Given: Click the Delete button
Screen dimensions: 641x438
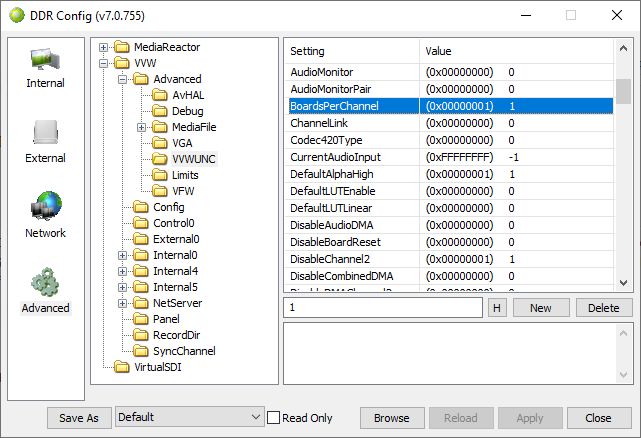Looking at the screenshot, I should [x=604, y=308].
